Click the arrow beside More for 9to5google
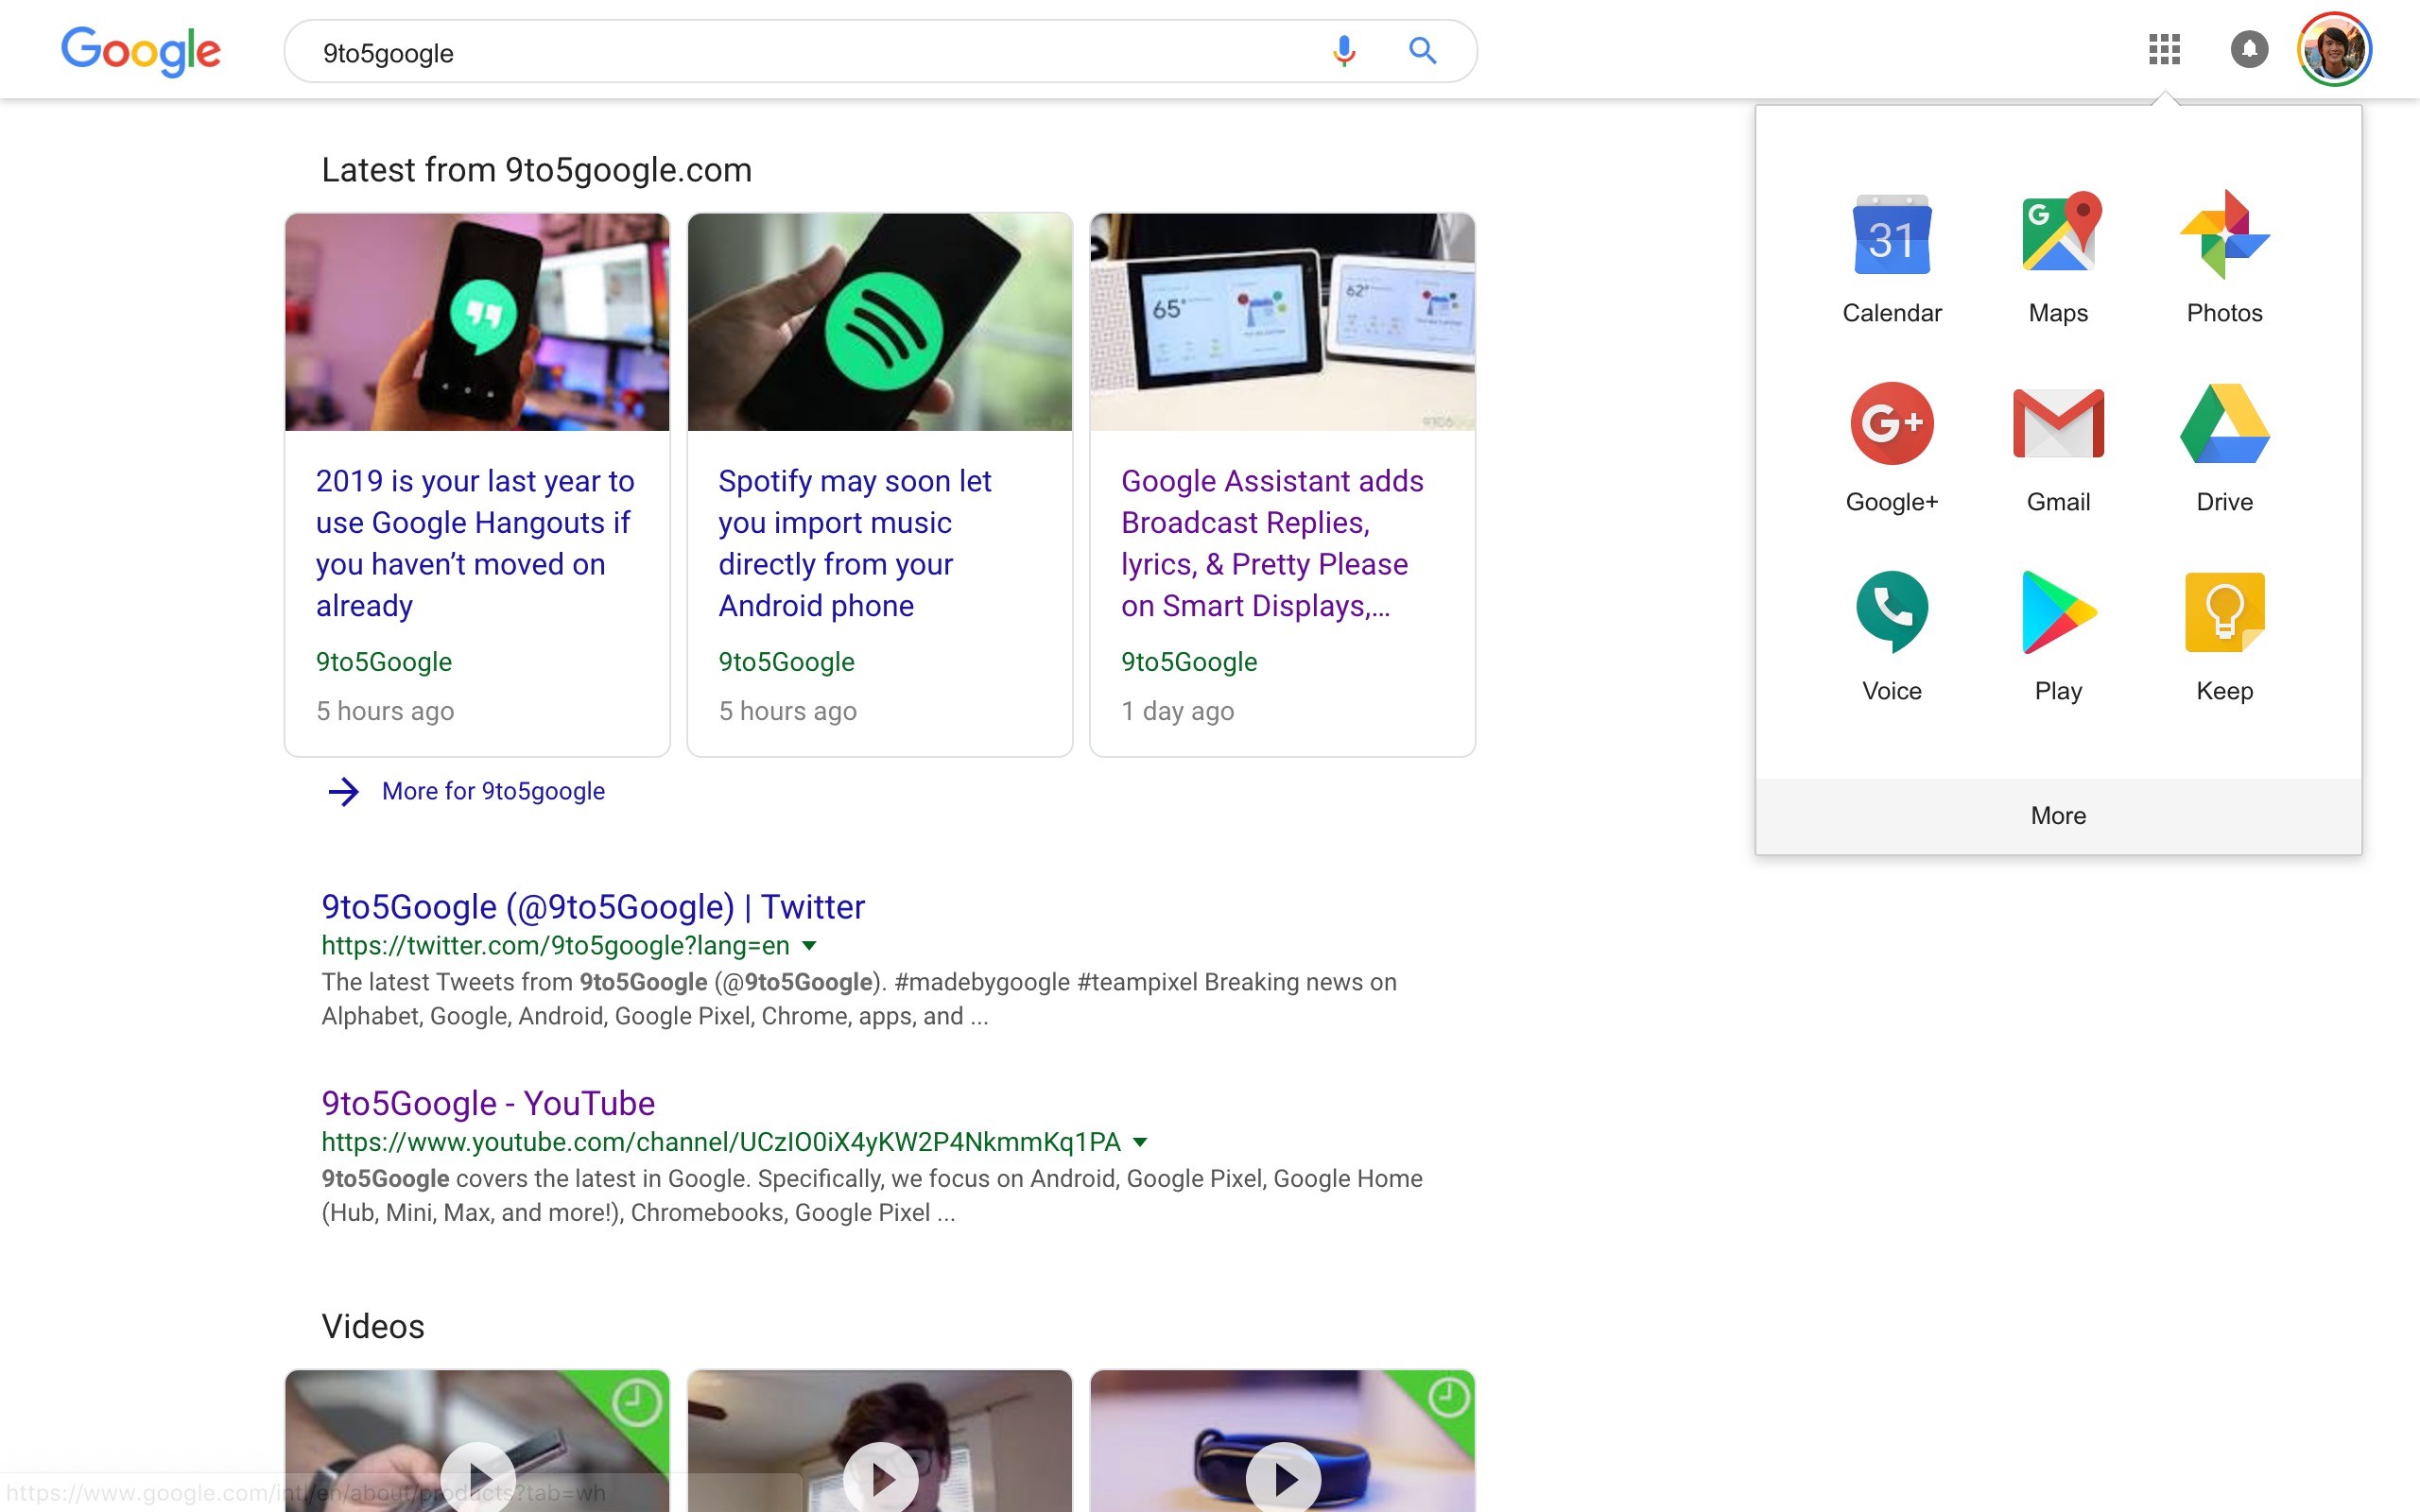The image size is (2420, 1512). [343, 791]
